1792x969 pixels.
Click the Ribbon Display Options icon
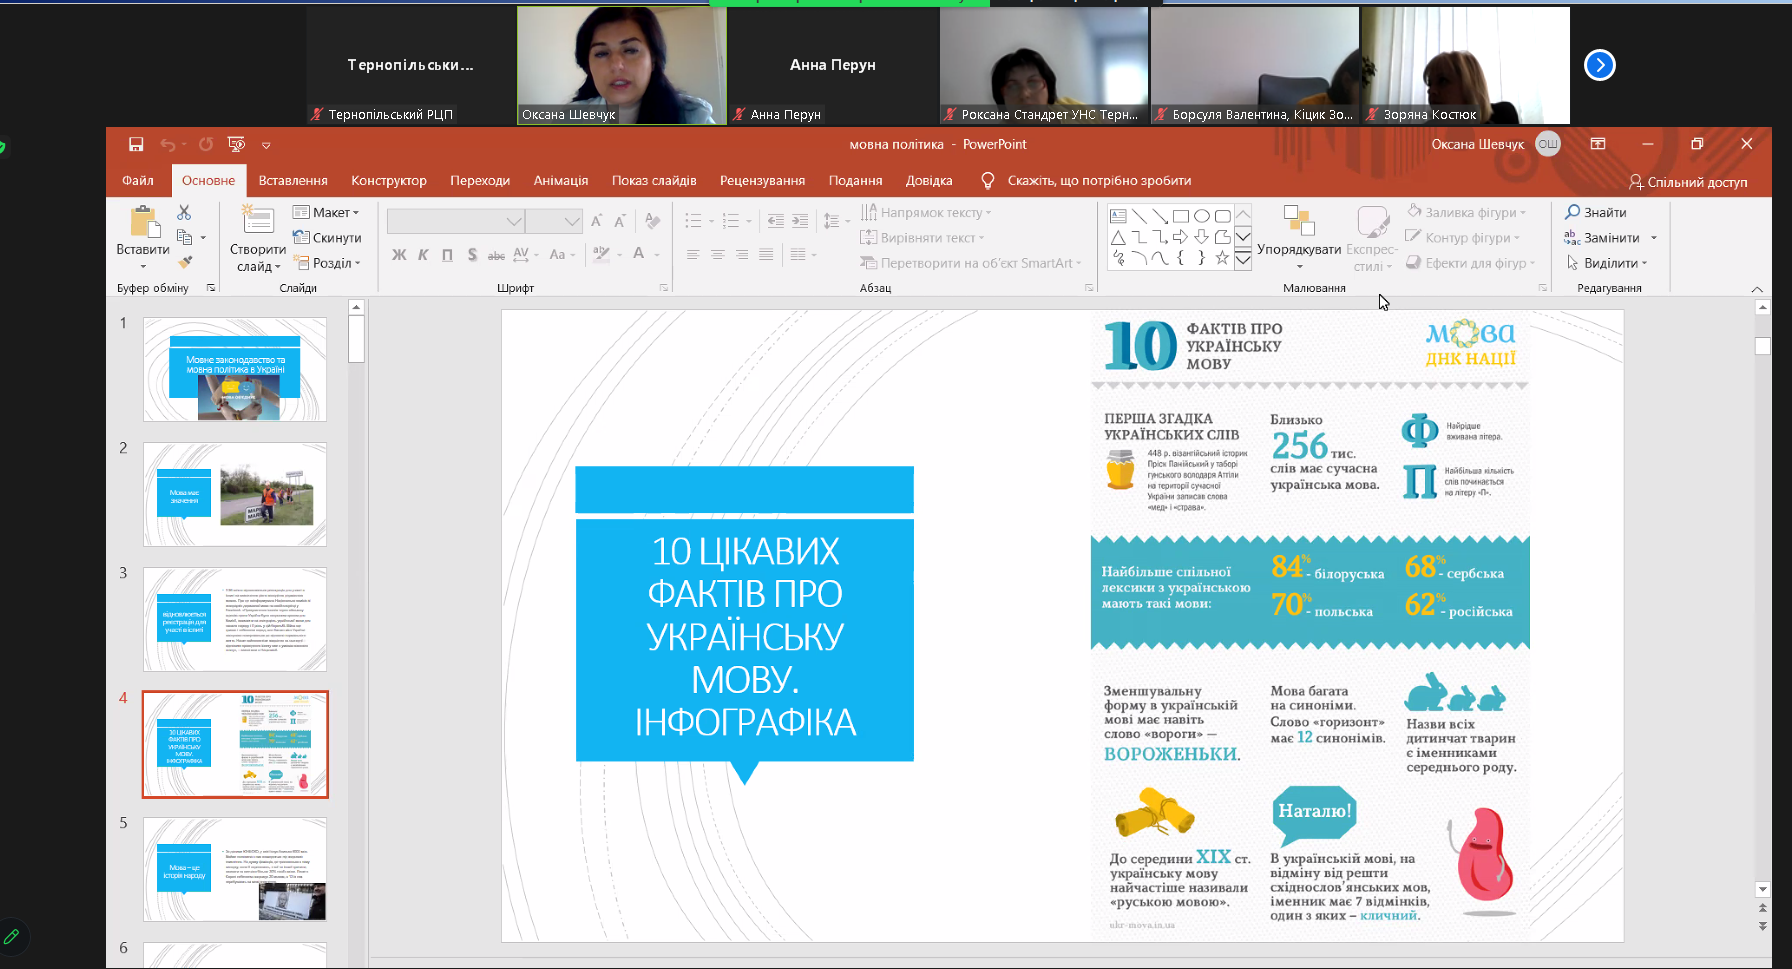[x=1598, y=144]
